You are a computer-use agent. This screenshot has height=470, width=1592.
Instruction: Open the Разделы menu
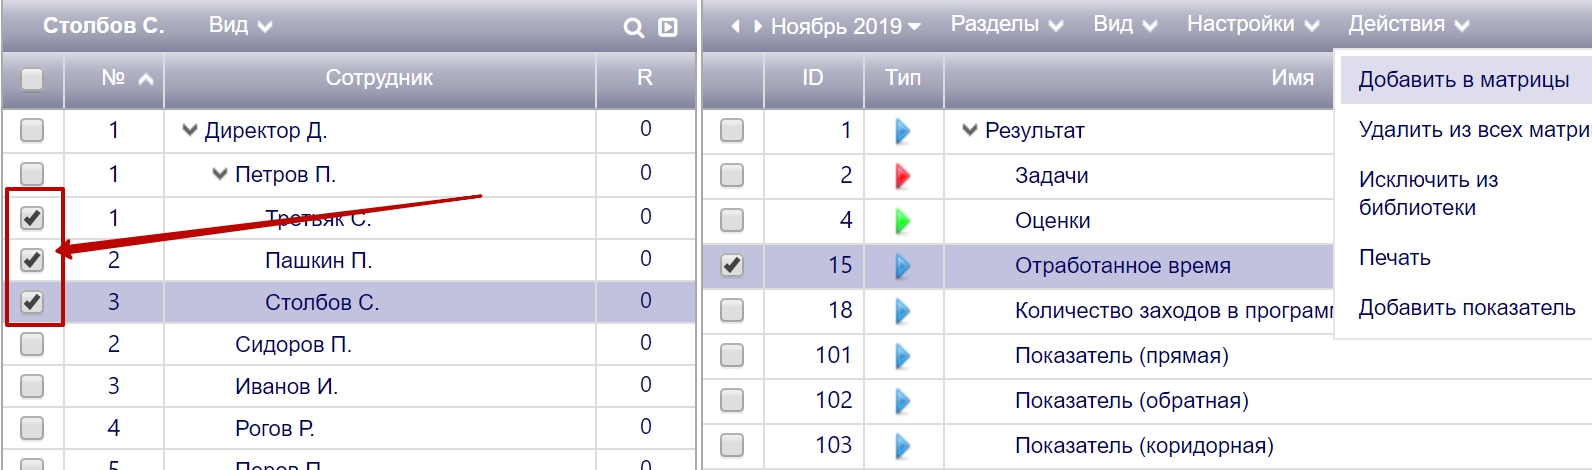point(1006,25)
